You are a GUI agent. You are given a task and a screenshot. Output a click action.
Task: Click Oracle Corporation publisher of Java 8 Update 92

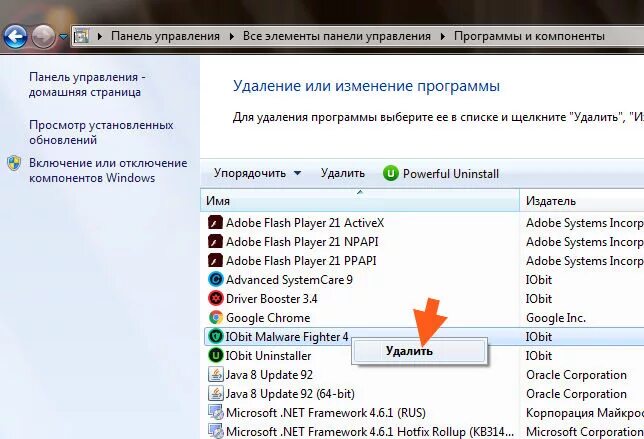click(x=576, y=375)
